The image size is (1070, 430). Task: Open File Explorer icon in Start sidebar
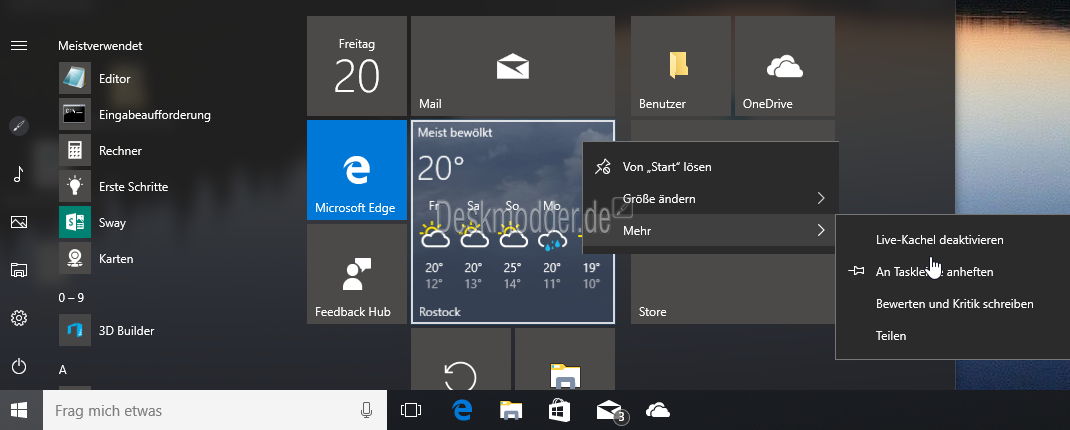(18, 270)
